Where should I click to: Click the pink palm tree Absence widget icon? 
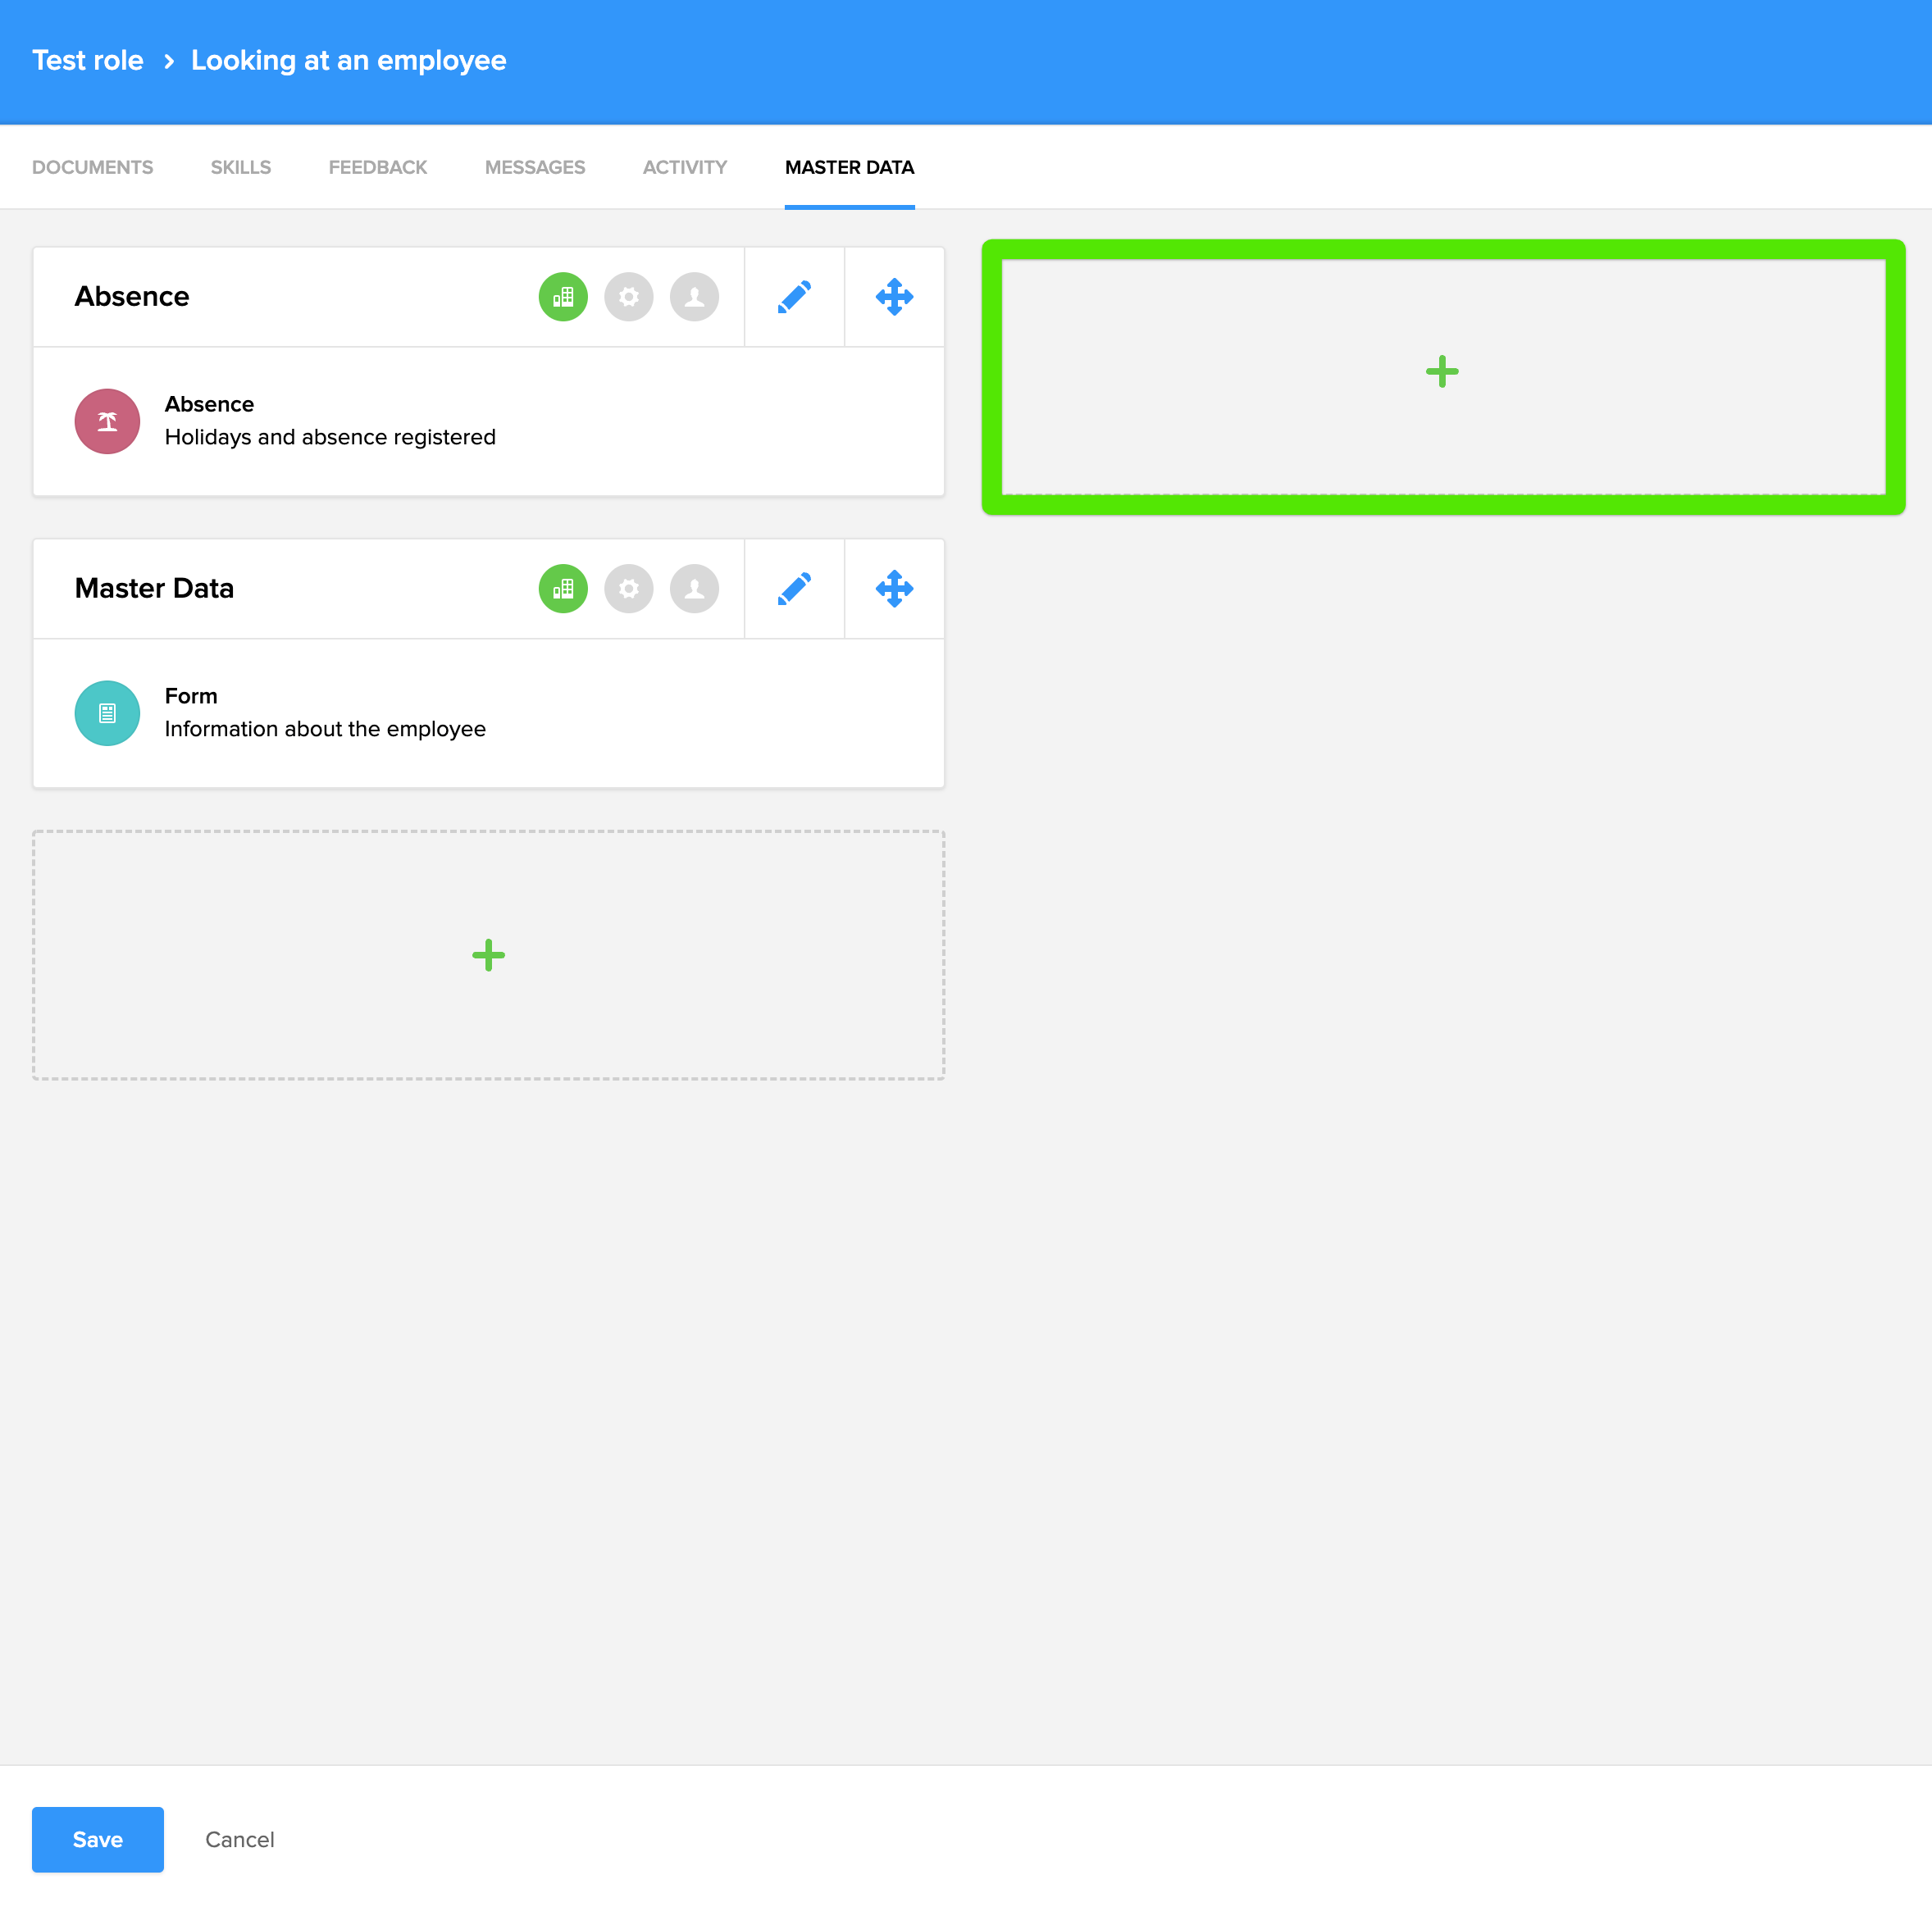(x=107, y=421)
